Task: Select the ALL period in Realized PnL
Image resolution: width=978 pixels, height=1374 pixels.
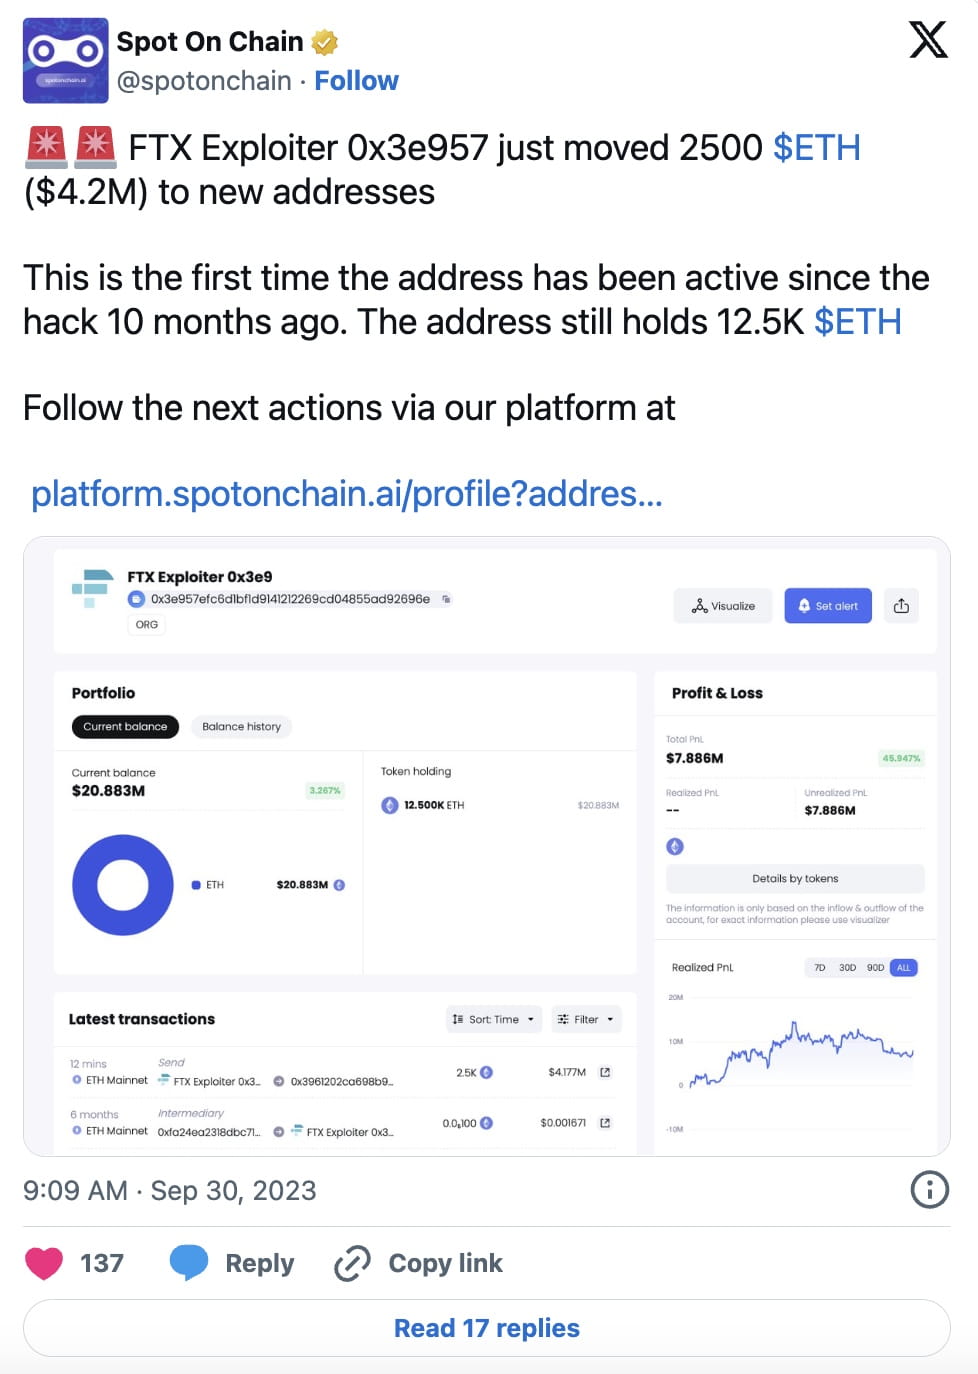Action: (x=903, y=967)
